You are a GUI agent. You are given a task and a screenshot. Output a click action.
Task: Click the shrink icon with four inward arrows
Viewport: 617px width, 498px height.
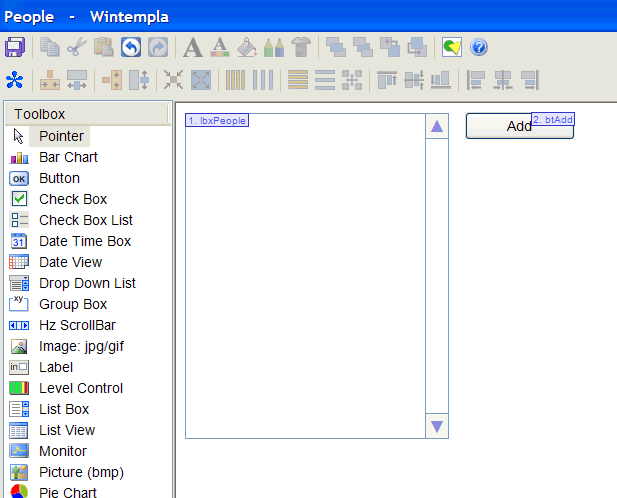(174, 80)
